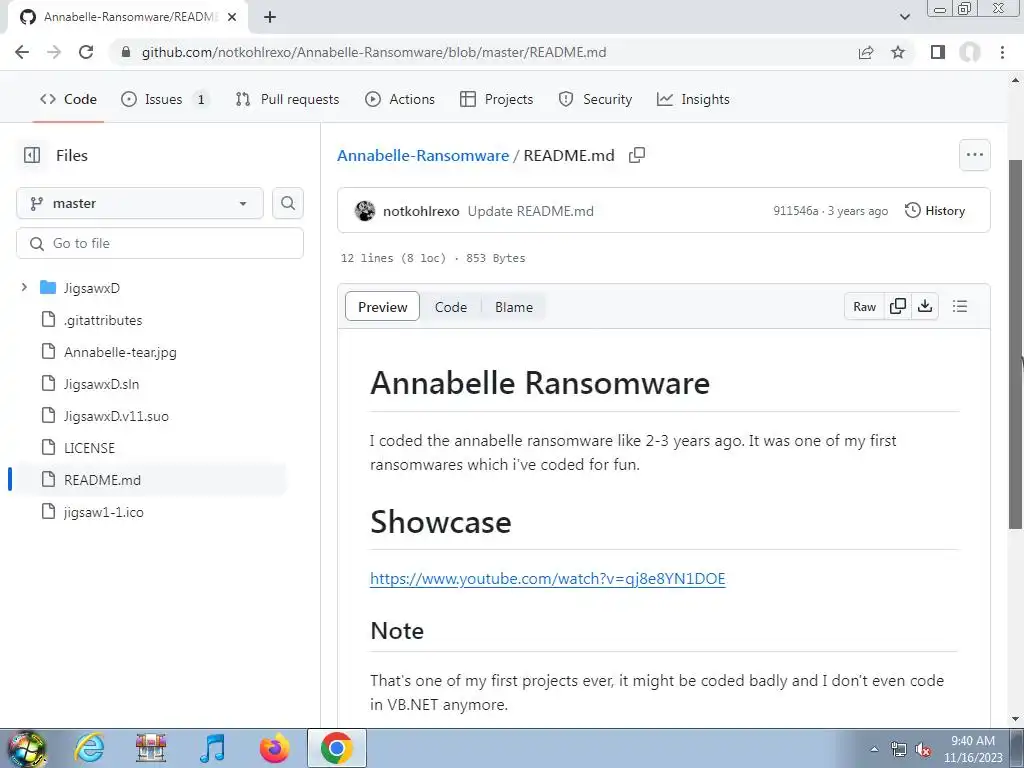Screen dimensions: 1024x768
Task: Launch Internet Explorer from taskbar
Action: click(89, 748)
